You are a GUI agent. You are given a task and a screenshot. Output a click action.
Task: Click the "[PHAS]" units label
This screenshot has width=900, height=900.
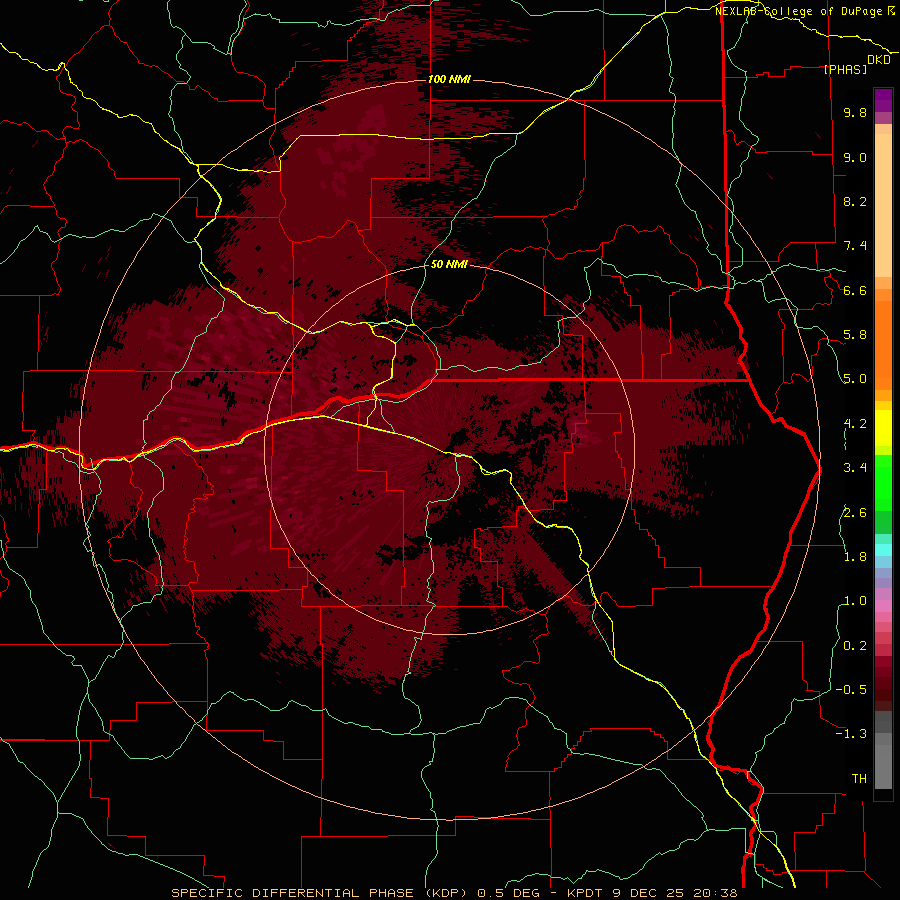point(845,69)
